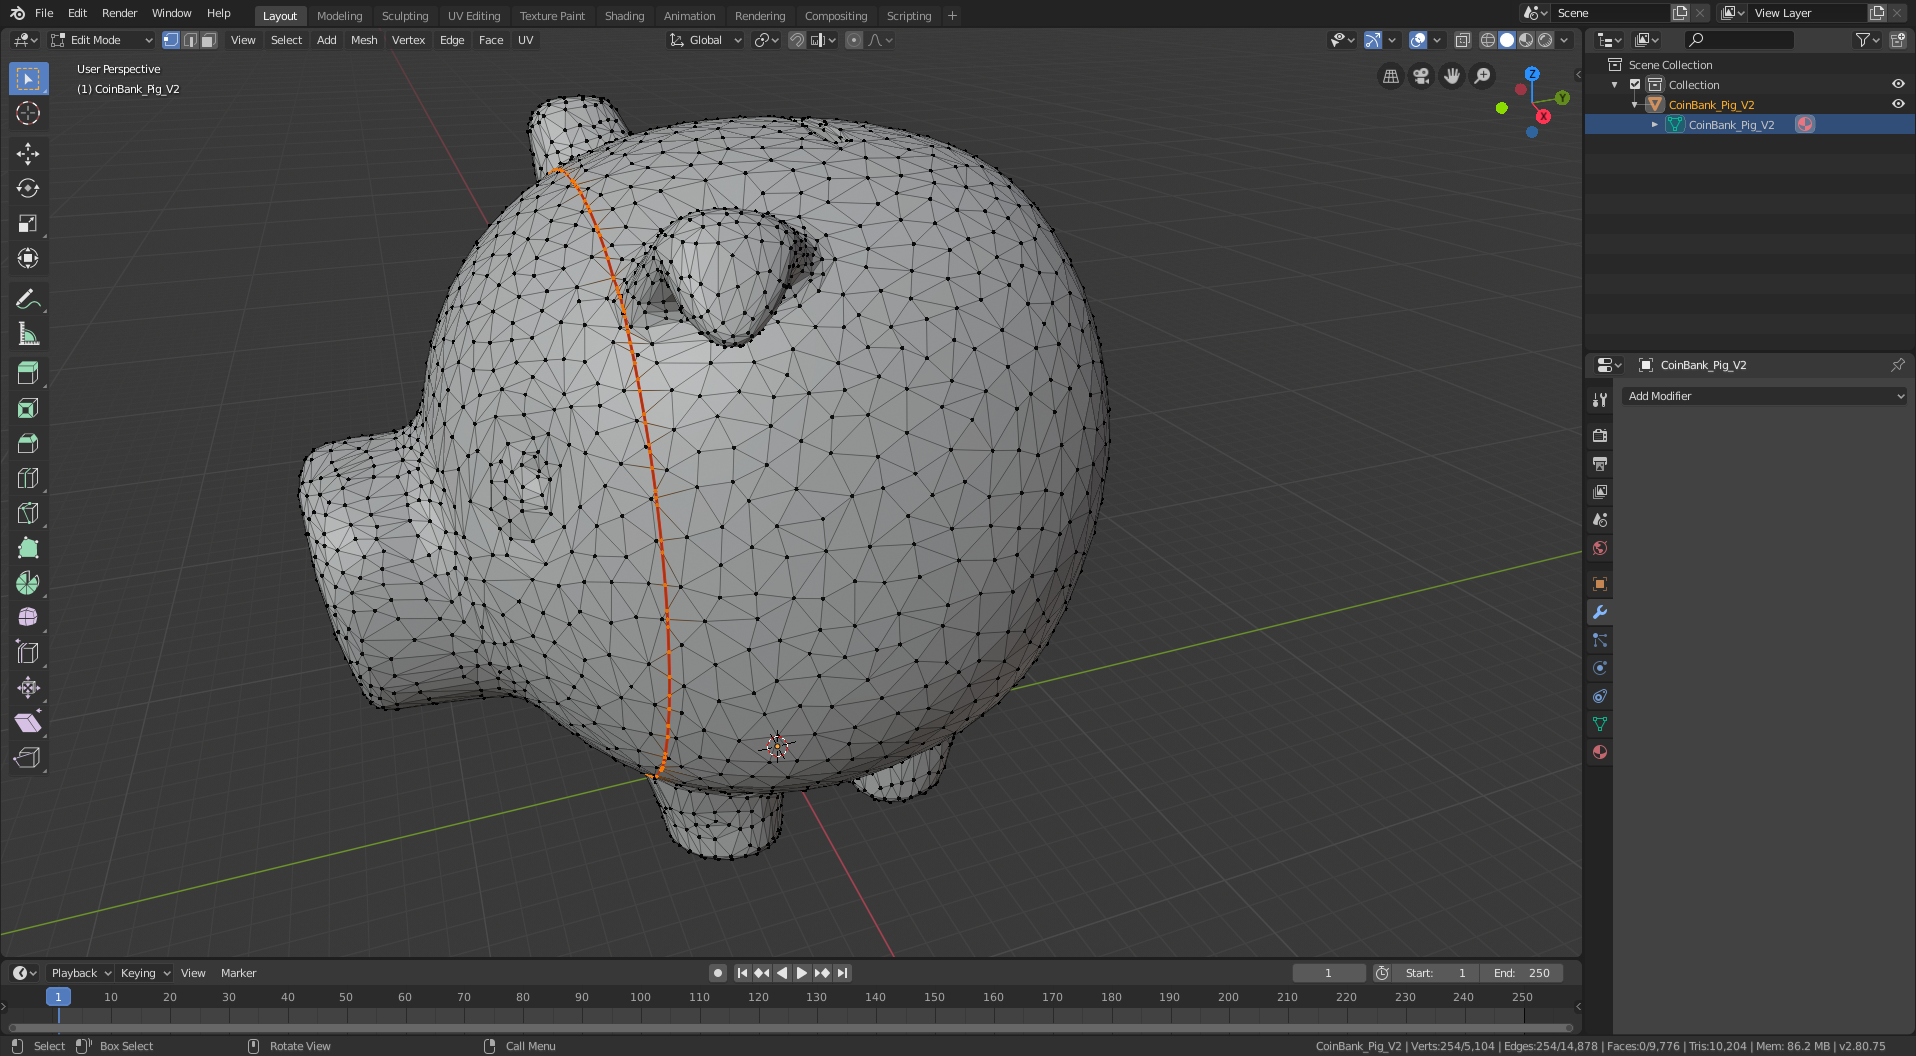The image size is (1916, 1056).
Task: Open the Playback options in the timeline
Action: (80, 973)
